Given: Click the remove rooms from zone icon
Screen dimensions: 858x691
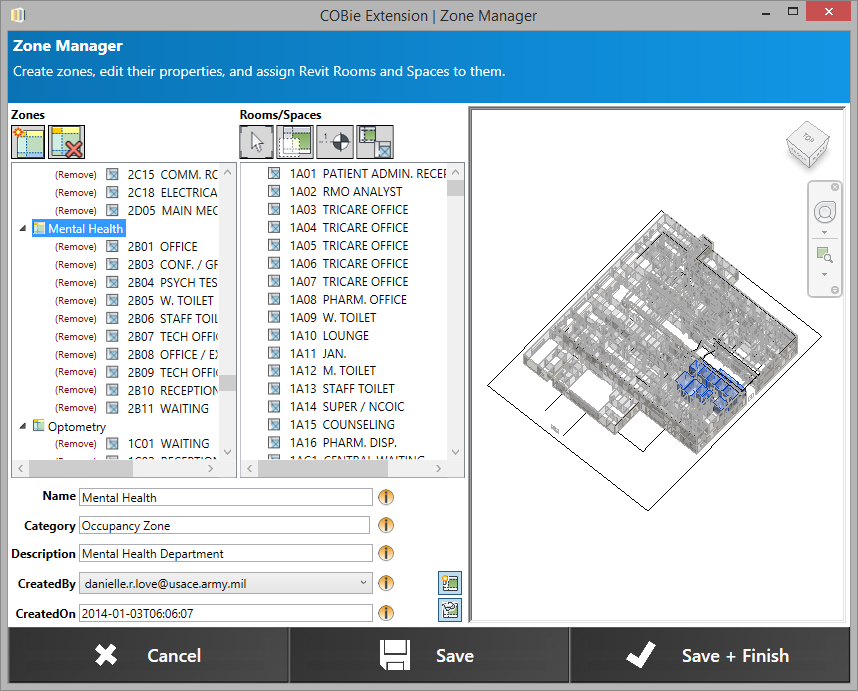Looking at the screenshot, I should pyautogui.click(x=374, y=141).
